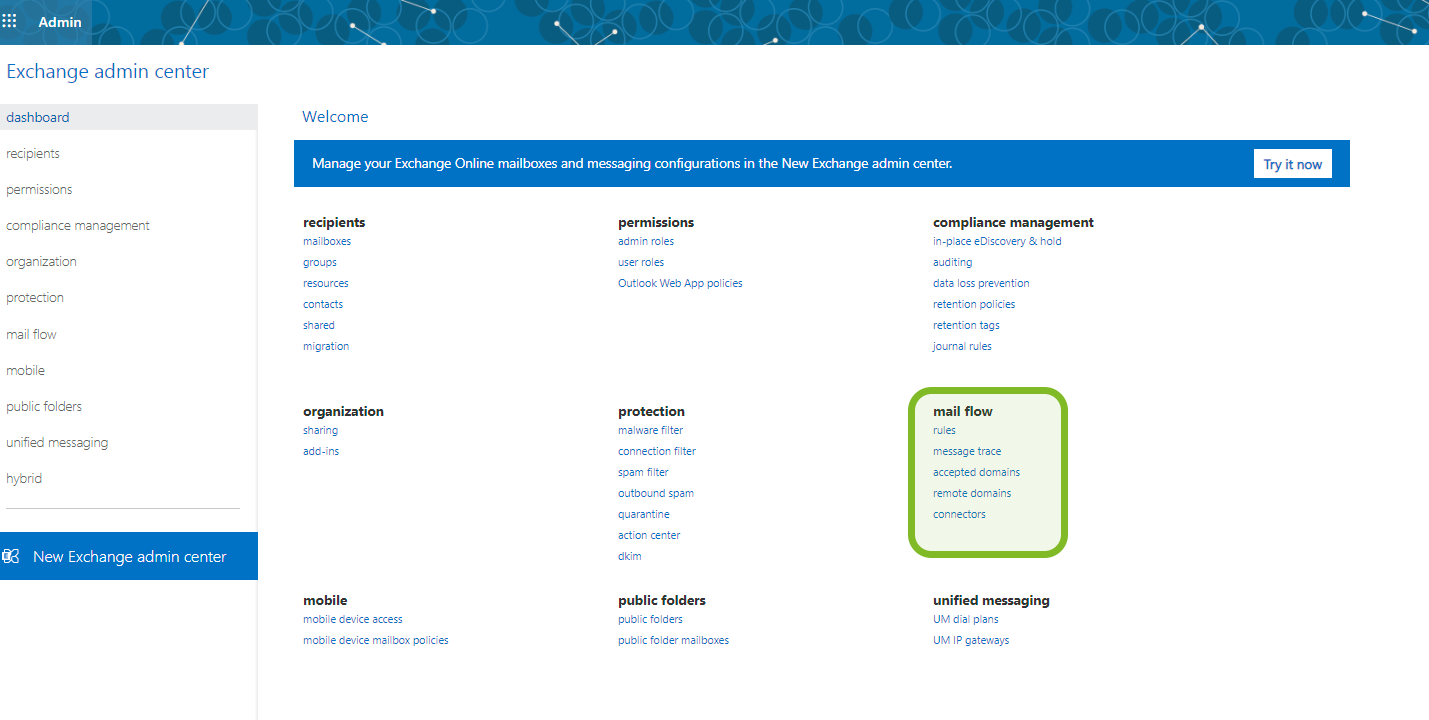Open the spam filter settings

click(x=643, y=472)
